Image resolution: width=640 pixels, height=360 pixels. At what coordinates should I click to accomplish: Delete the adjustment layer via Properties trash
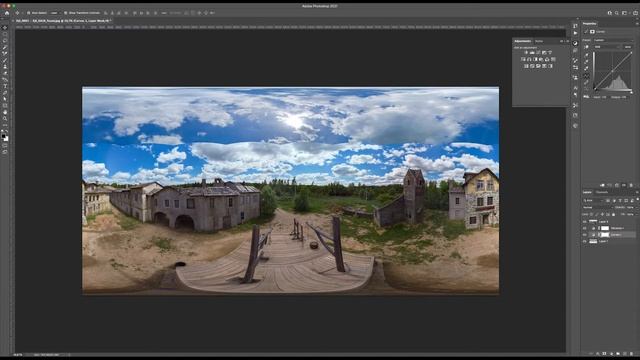tap(631, 185)
